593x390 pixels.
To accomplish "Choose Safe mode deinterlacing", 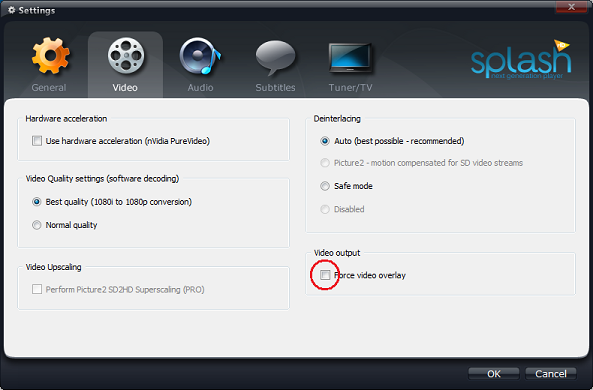I will pos(325,186).
